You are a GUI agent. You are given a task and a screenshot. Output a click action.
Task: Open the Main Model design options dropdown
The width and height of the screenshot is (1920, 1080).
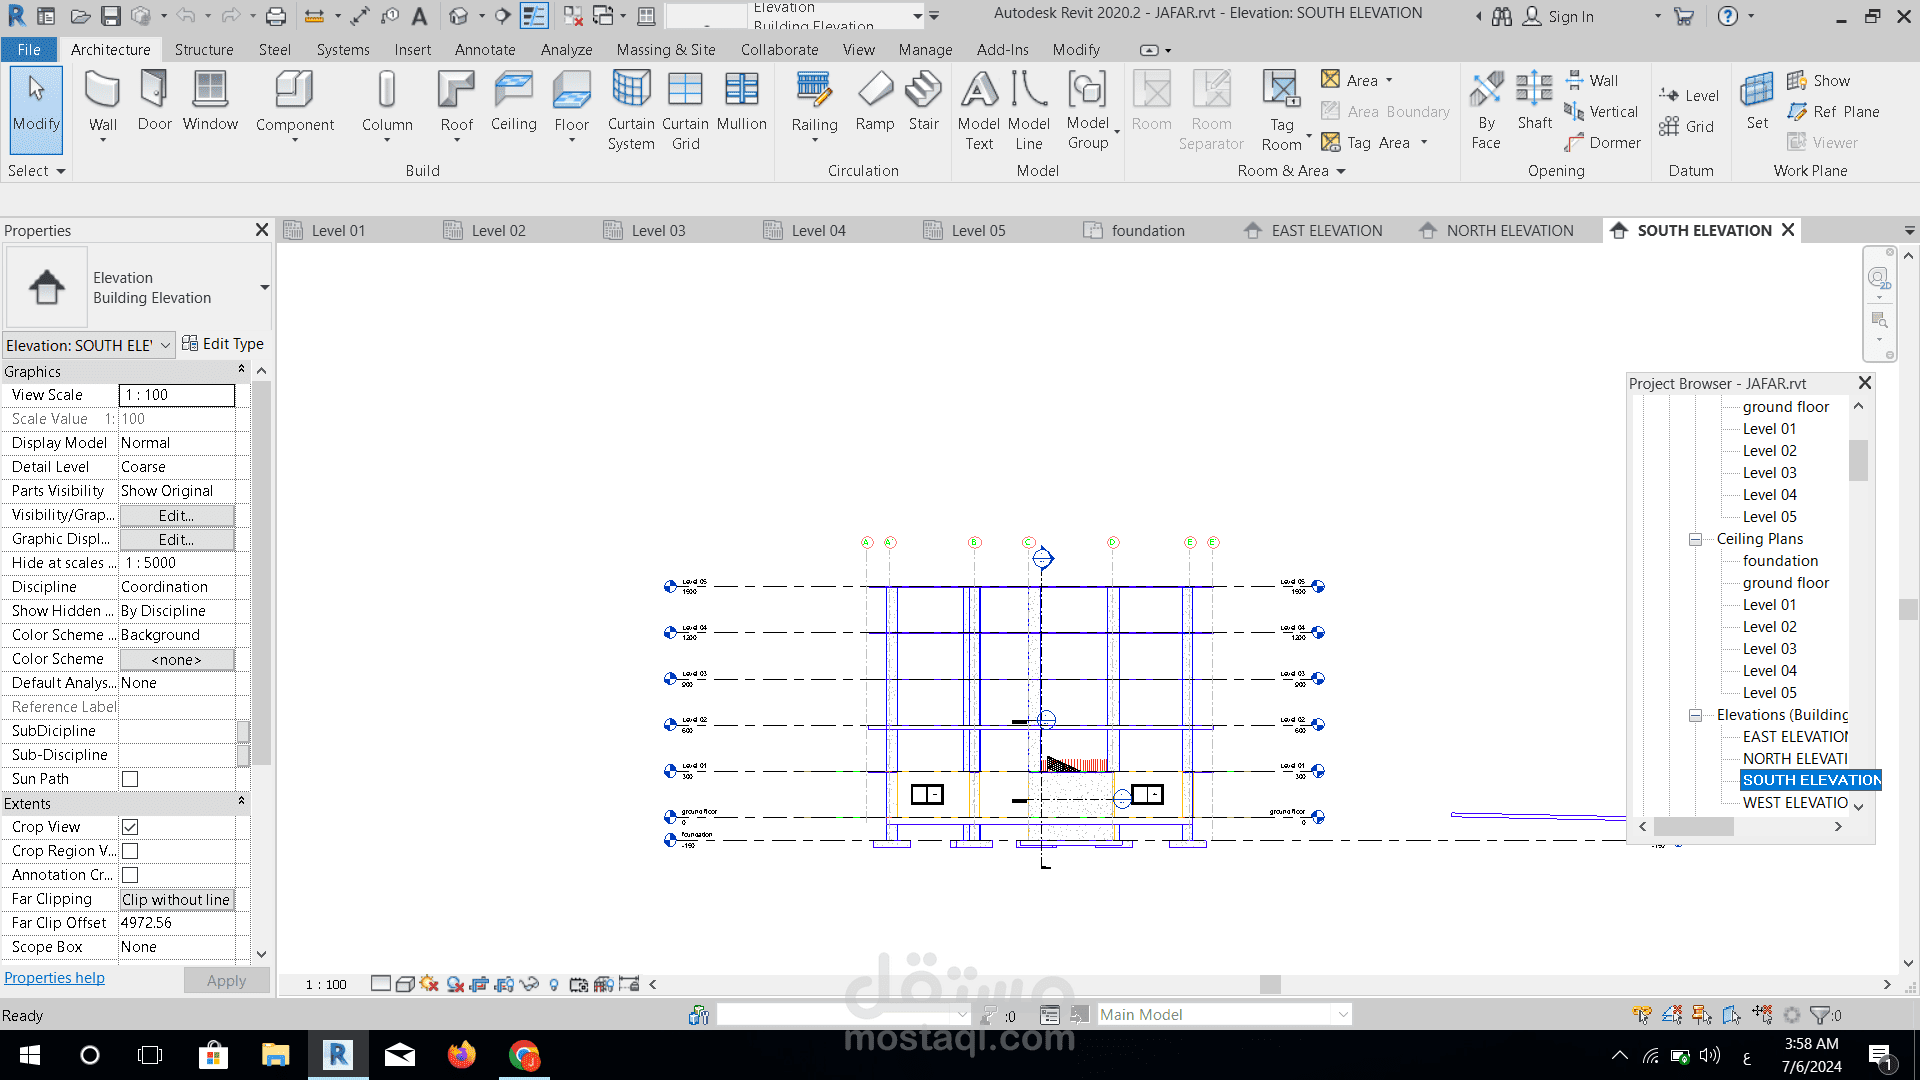(x=1224, y=1014)
